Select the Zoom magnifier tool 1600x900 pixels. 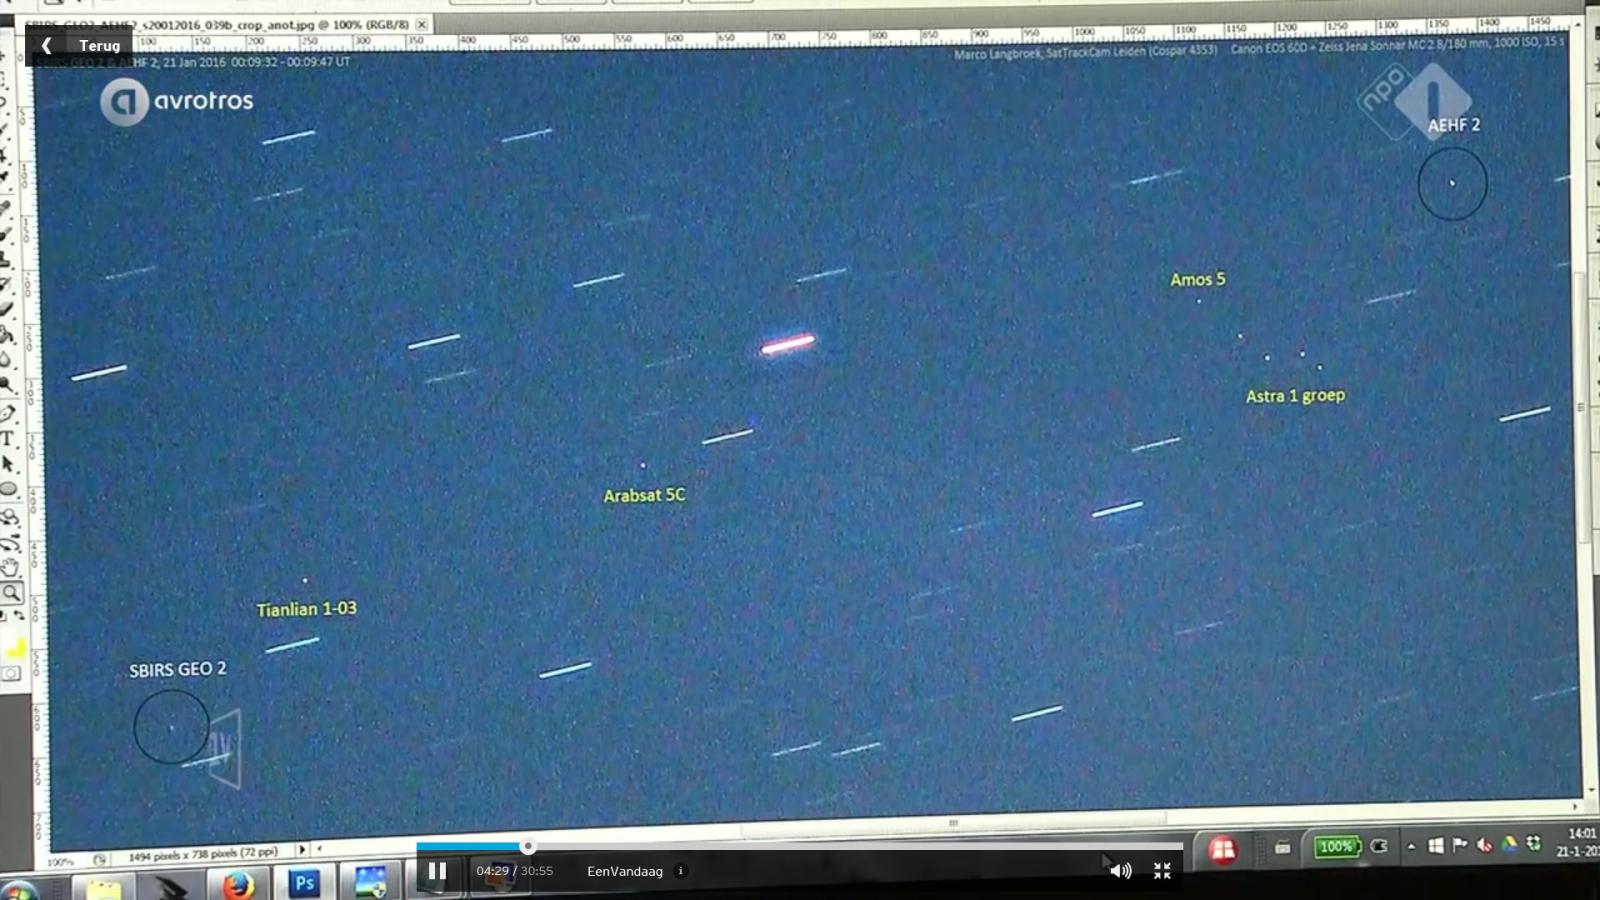(11, 593)
